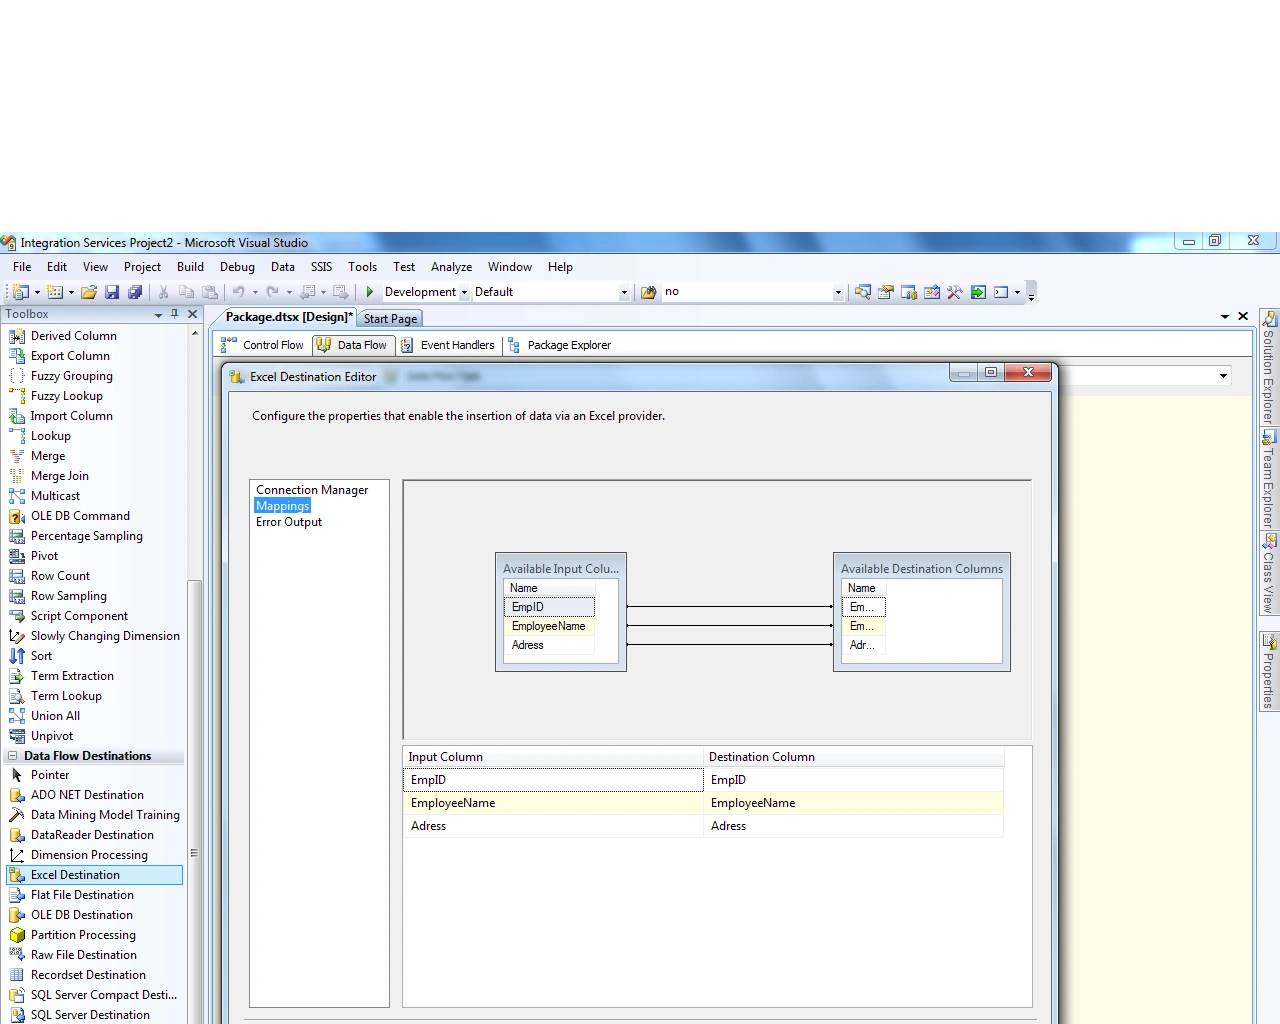Switch to the Start Page tab
This screenshot has height=1024, width=1280.
[390, 319]
